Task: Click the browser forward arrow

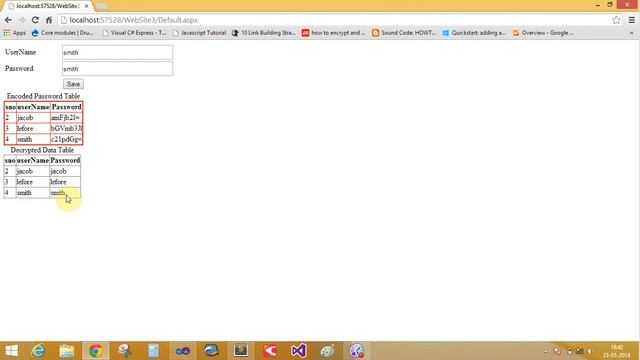Action: tap(22, 20)
